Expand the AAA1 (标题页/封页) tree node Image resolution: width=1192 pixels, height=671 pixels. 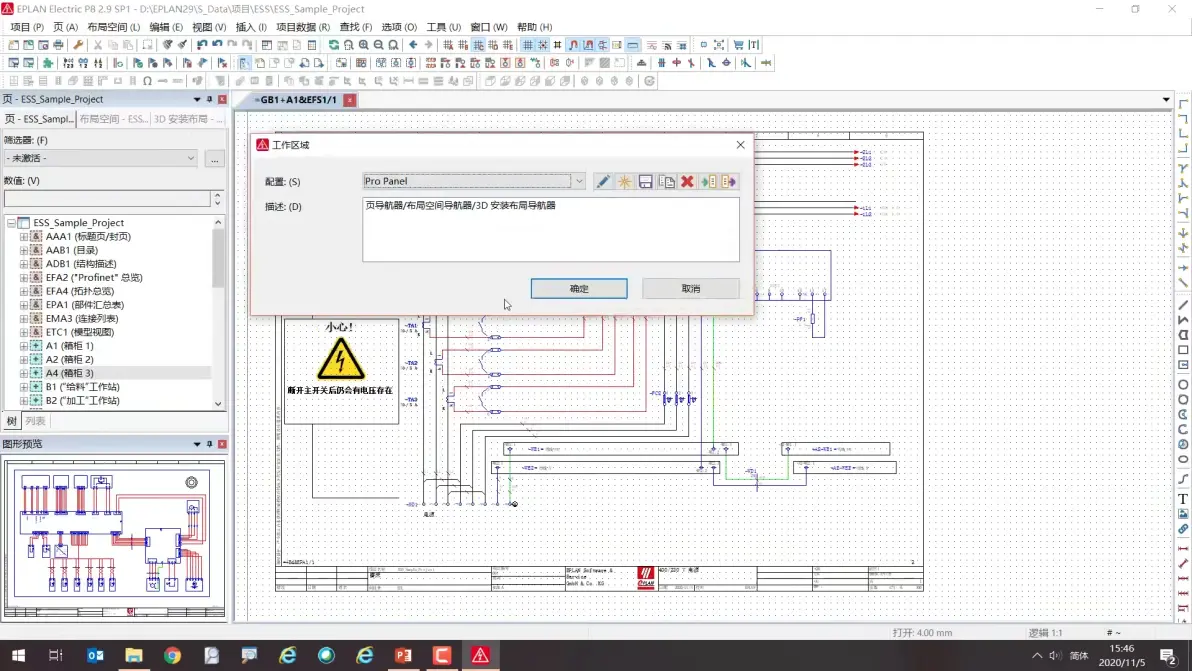[x=24, y=236]
